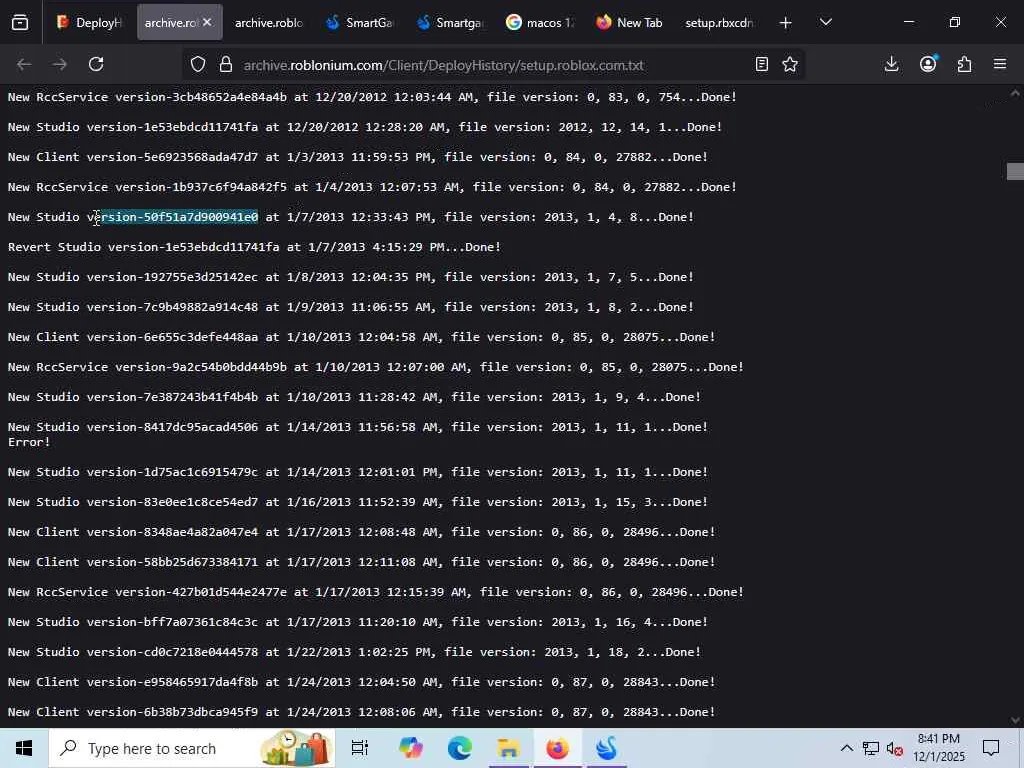The height and width of the screenshot is (768, 1024).
Task: Switch to first SmartGa tab
Action: coord(360,22)
